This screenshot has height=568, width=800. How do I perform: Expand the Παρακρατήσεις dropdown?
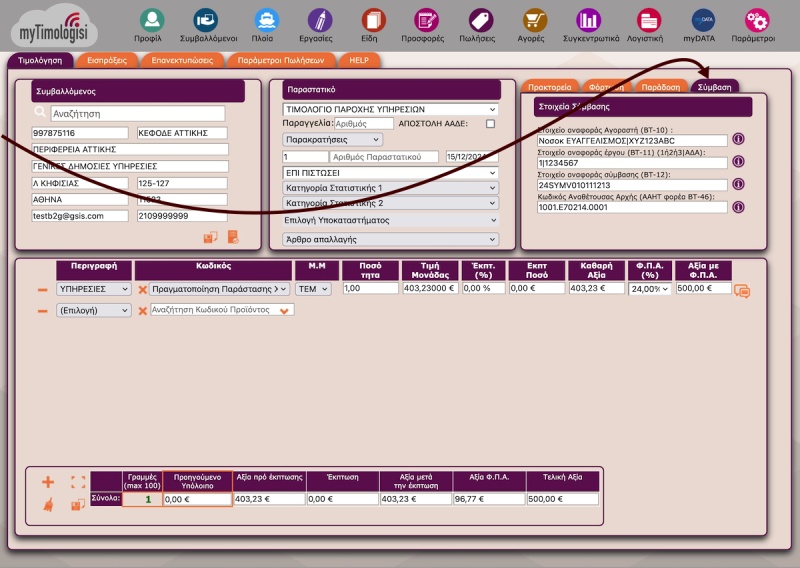click(332, 140)
